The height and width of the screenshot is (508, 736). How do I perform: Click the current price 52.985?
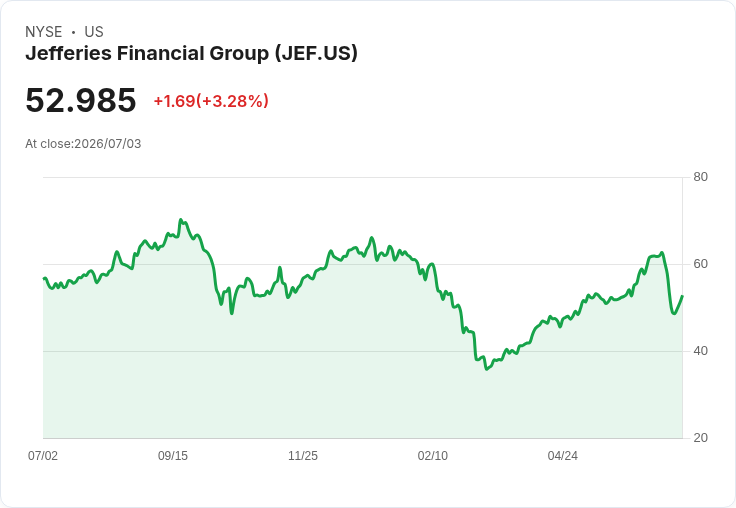point(81,100)
